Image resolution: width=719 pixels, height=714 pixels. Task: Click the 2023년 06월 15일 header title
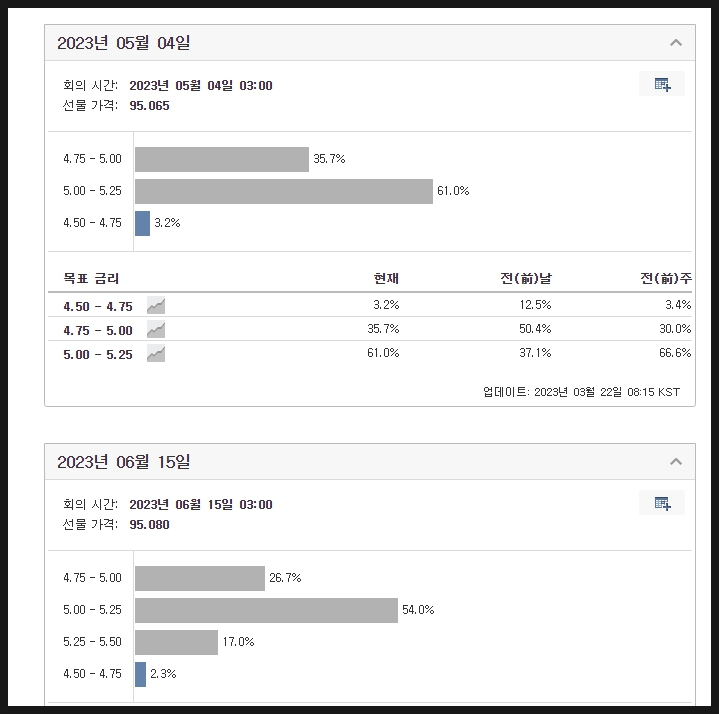point(123,461)
